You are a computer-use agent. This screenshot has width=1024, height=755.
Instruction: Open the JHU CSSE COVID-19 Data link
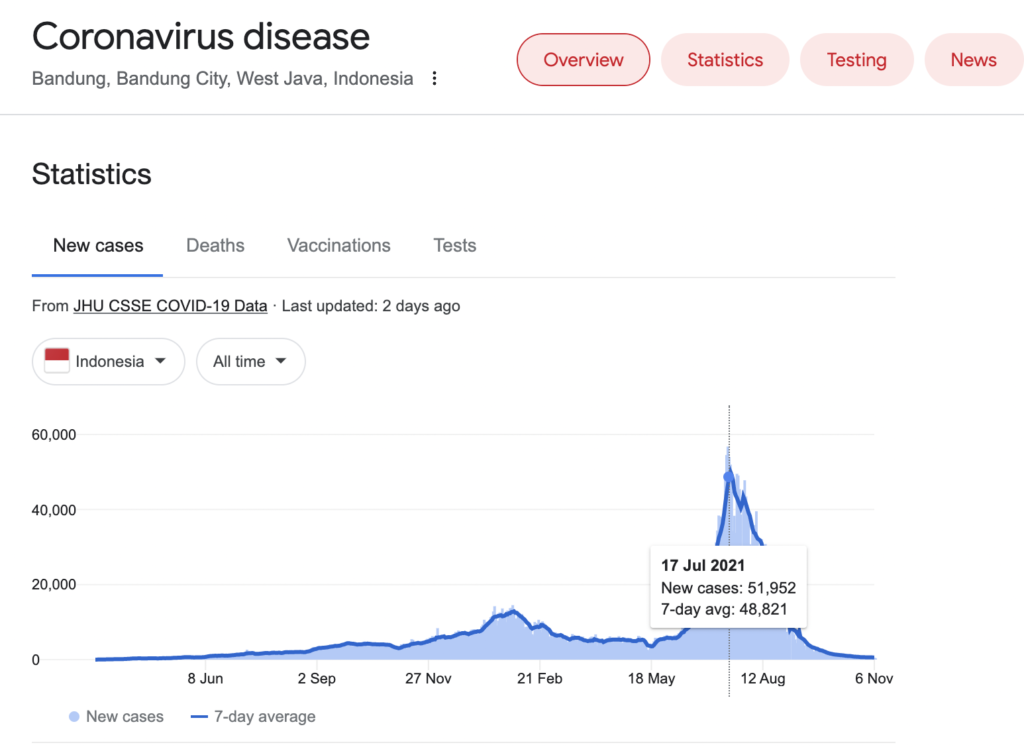(170, 306)
